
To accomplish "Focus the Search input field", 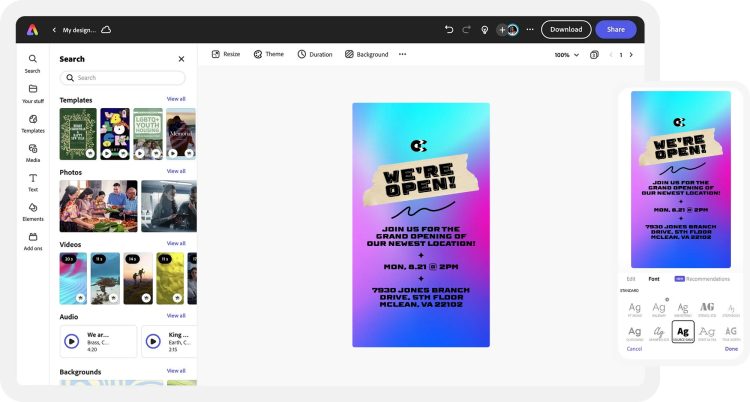I will point(122,78).
